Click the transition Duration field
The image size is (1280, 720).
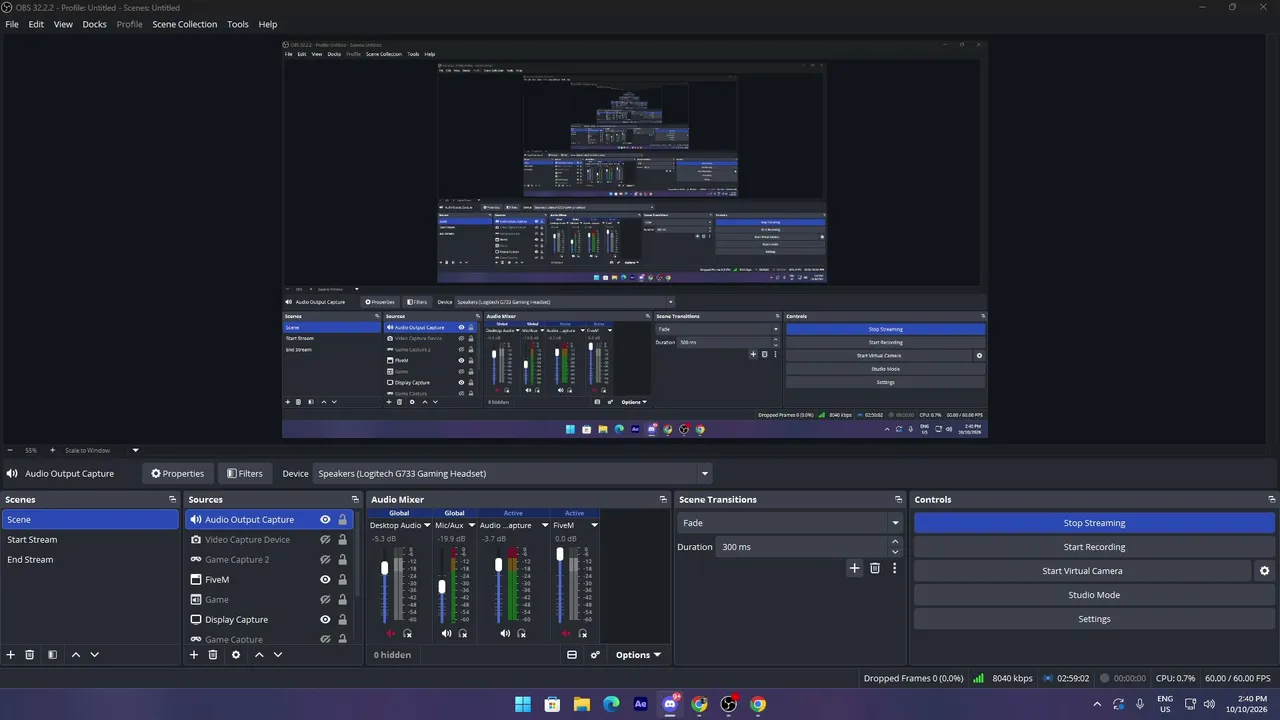click(803, 547)
